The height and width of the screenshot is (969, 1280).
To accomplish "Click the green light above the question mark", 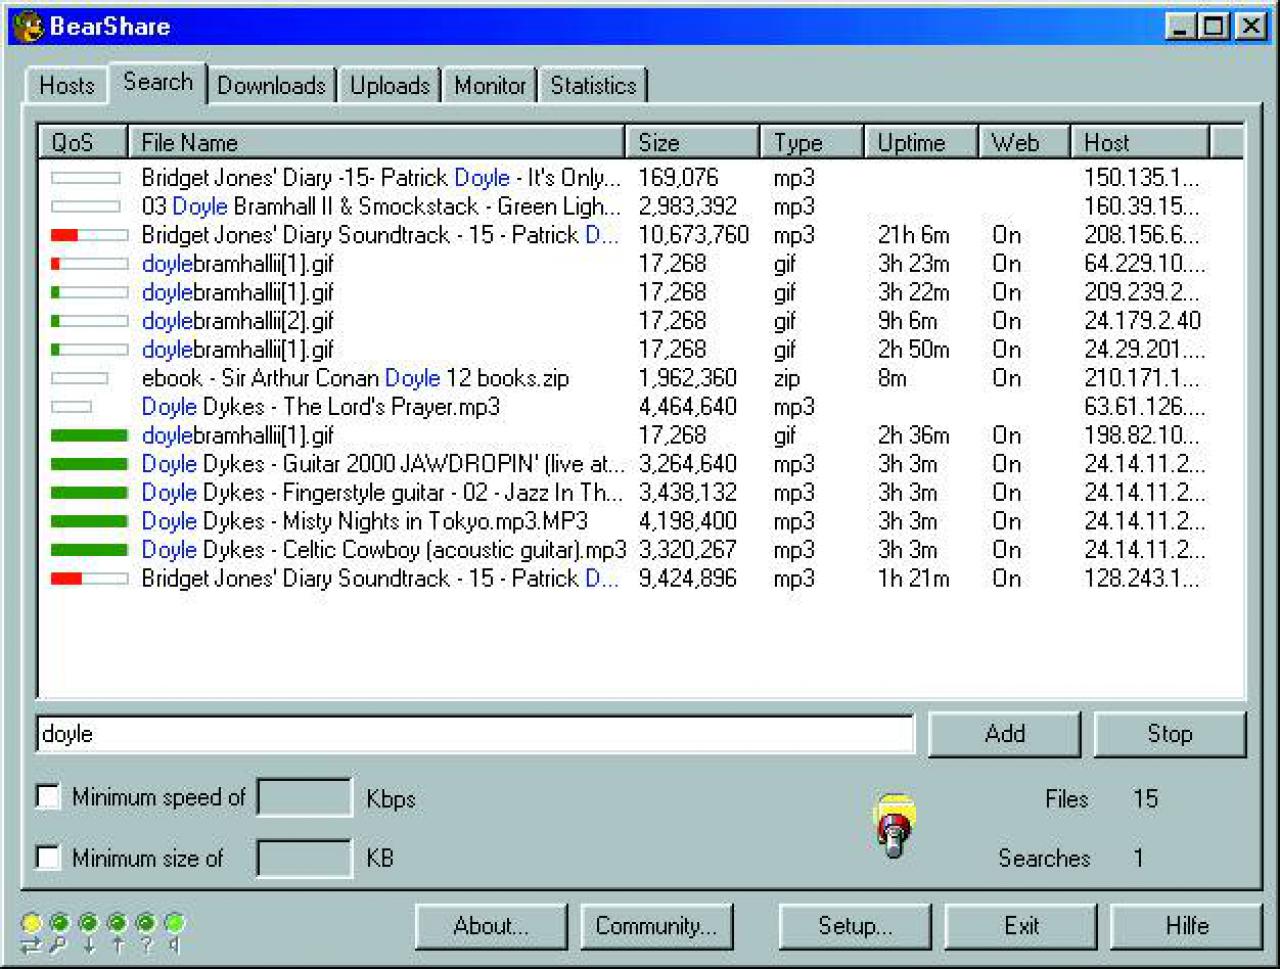I will tap(146, 922).
